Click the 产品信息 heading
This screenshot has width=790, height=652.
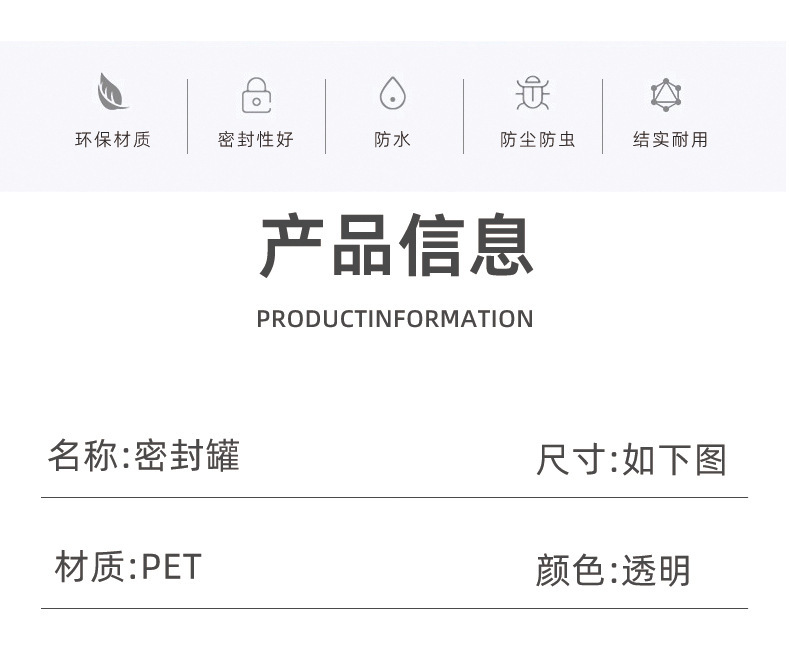396,246
